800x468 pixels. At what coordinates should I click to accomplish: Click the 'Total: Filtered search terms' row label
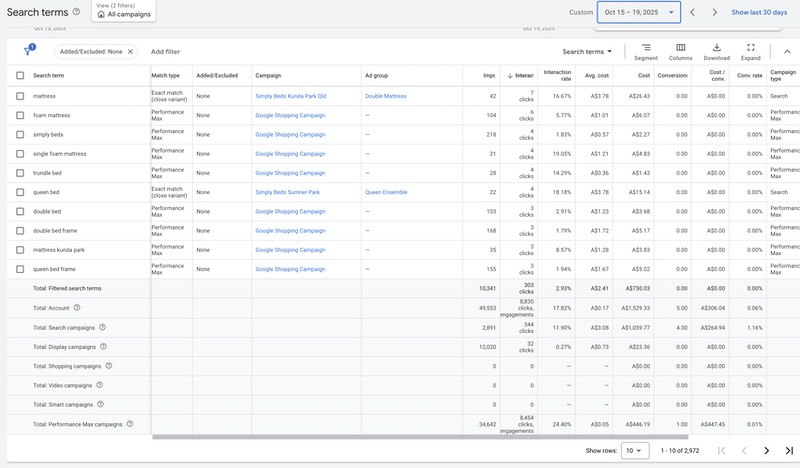67,288
